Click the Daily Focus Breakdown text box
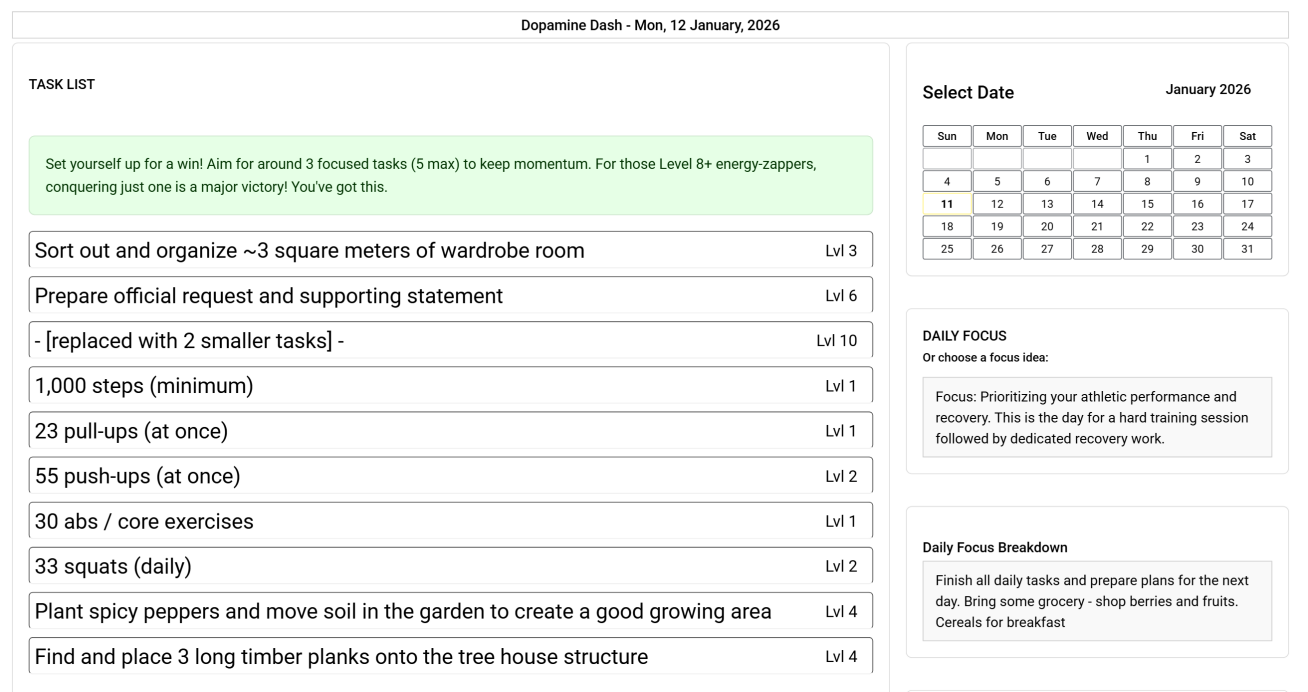Image resolution: width=1308 pixels, height=692 pixels. [x=1097, y=601]
